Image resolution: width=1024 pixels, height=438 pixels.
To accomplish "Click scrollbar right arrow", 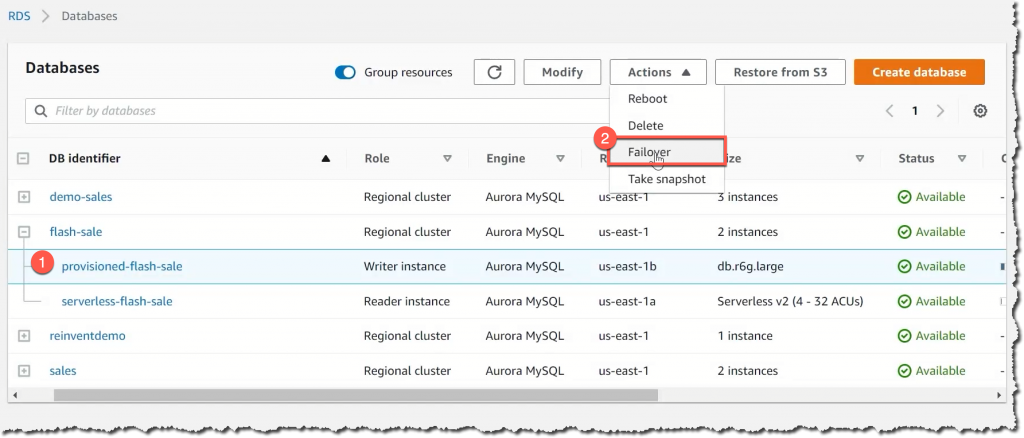I will pyautogui.click(x=999, y=395).
